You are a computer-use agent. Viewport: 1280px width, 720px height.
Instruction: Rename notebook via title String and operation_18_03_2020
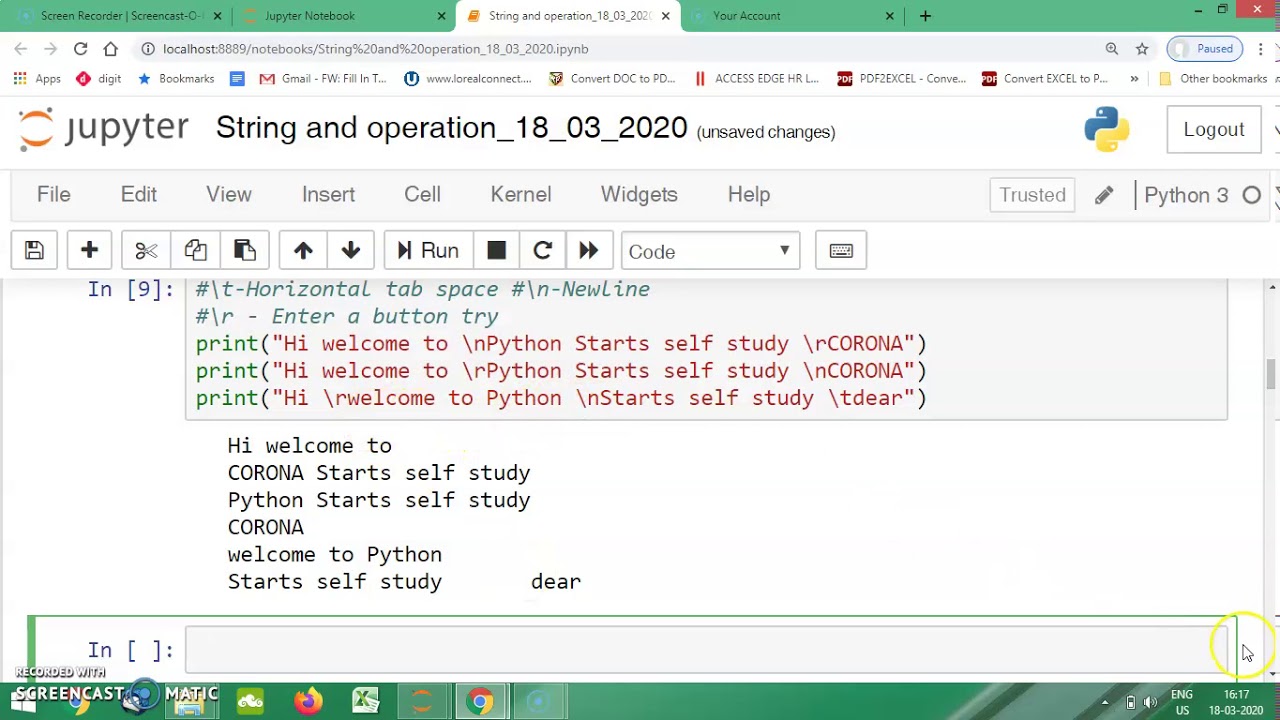click(451, 128)
